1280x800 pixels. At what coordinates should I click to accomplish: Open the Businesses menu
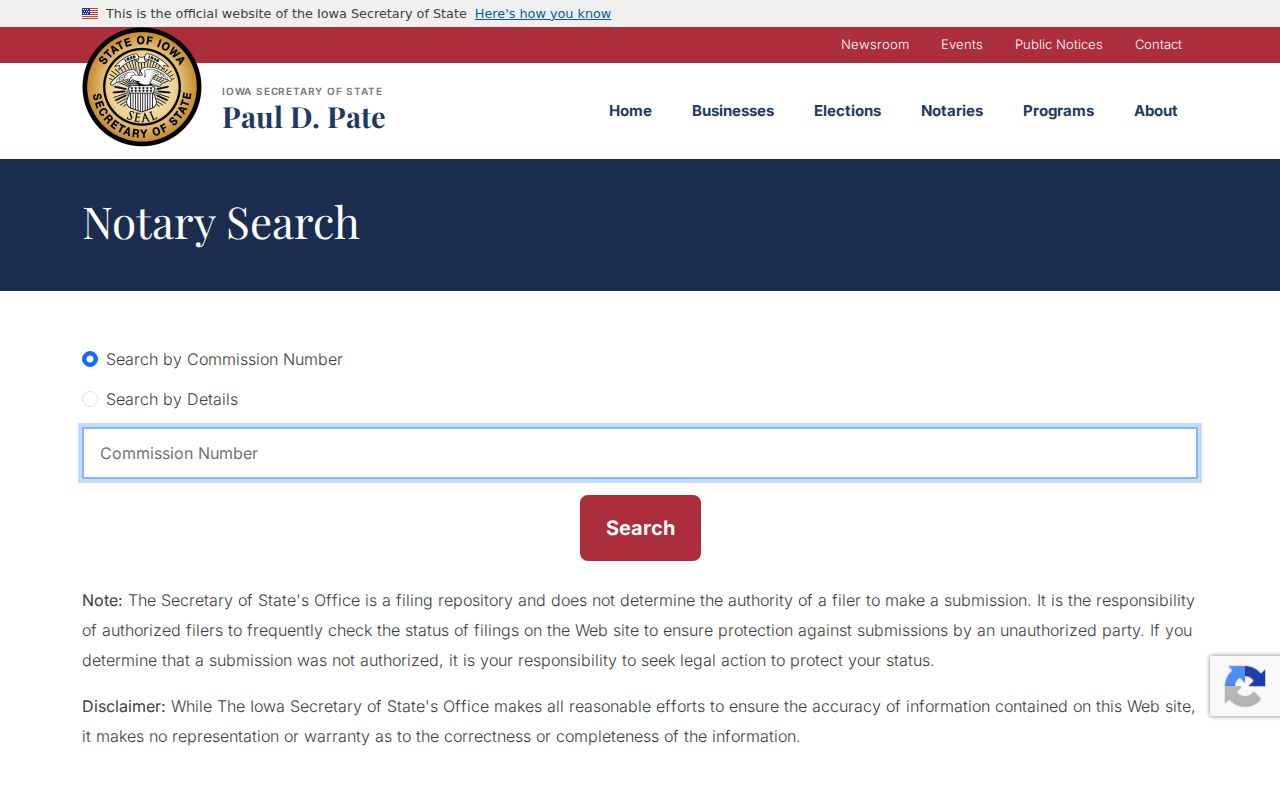pos(733,111)
